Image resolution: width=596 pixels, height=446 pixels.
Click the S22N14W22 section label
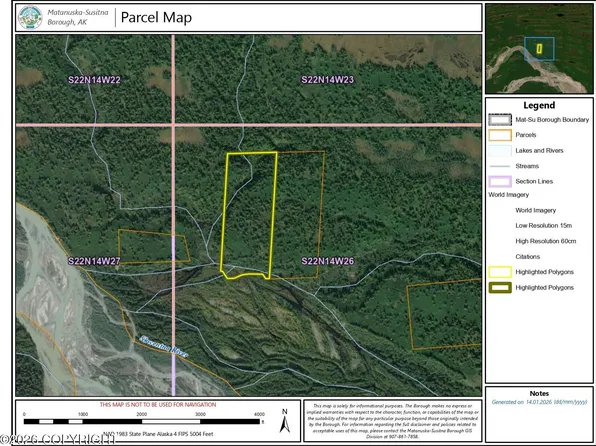[x=94, y=80]
